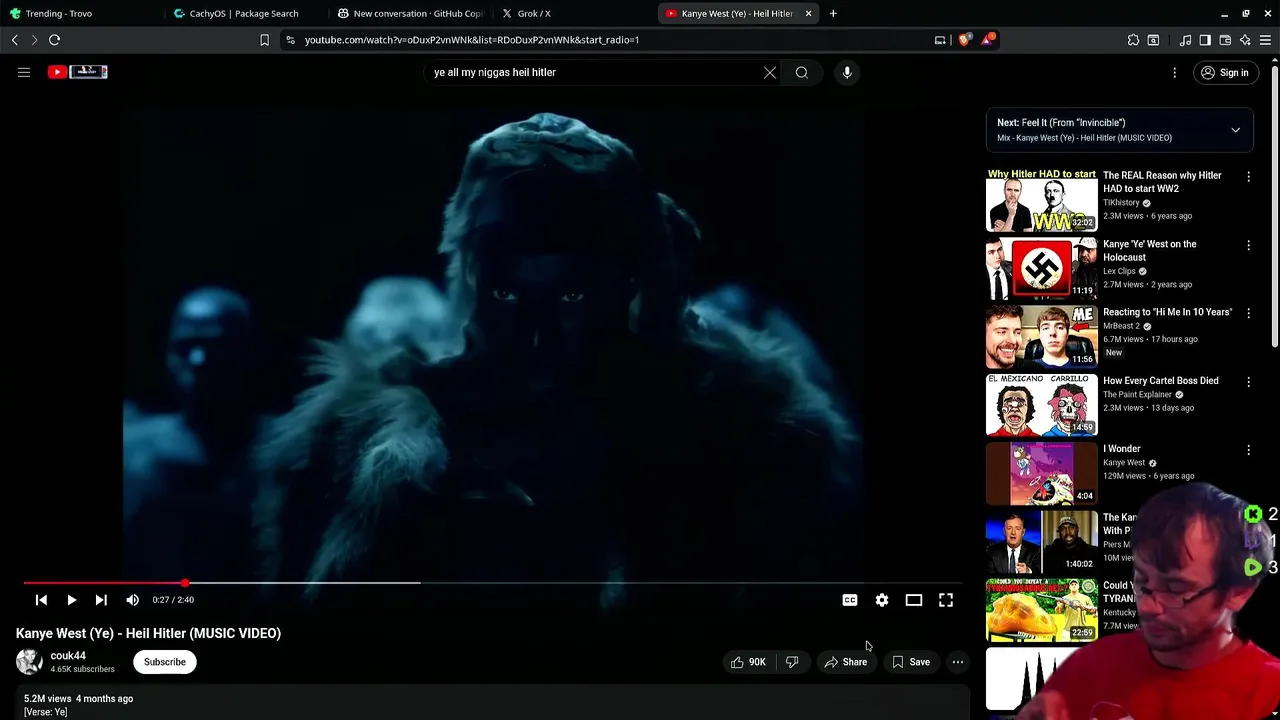Dislike this video
The image size is (1280, 720).
coord(792,662)
